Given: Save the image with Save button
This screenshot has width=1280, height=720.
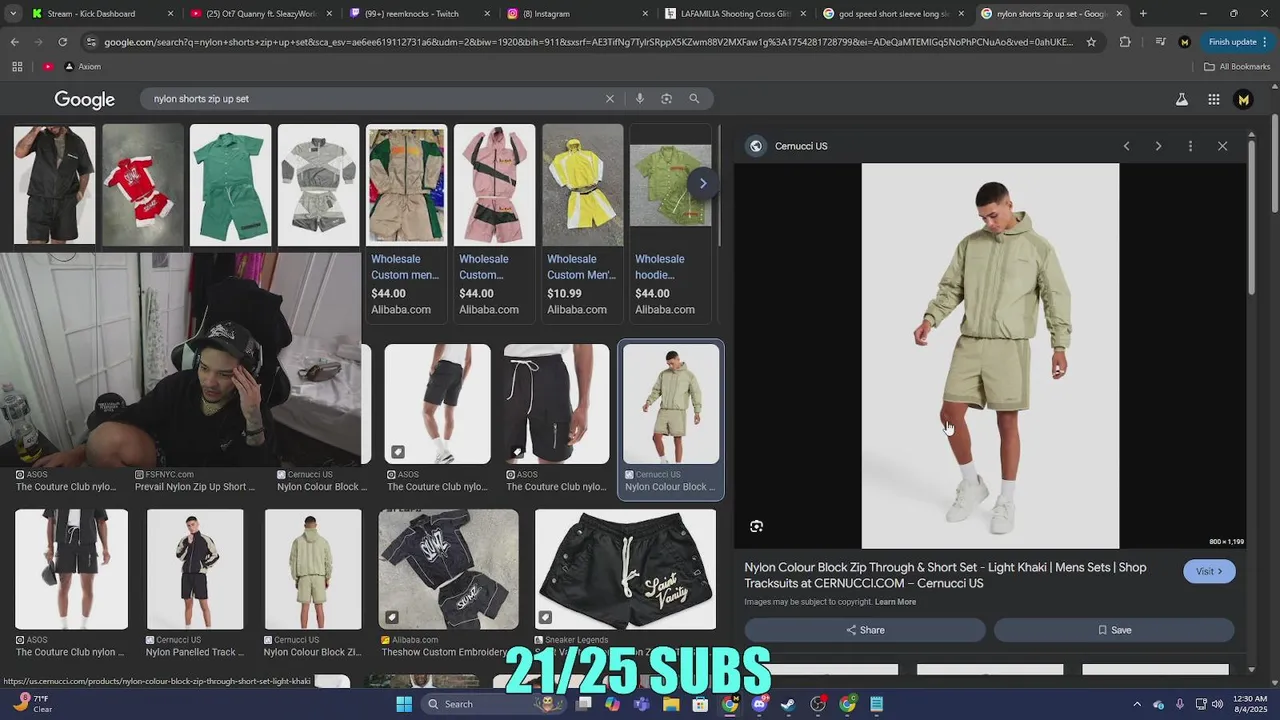Looking at the screenshot, I should (1114, 630).
